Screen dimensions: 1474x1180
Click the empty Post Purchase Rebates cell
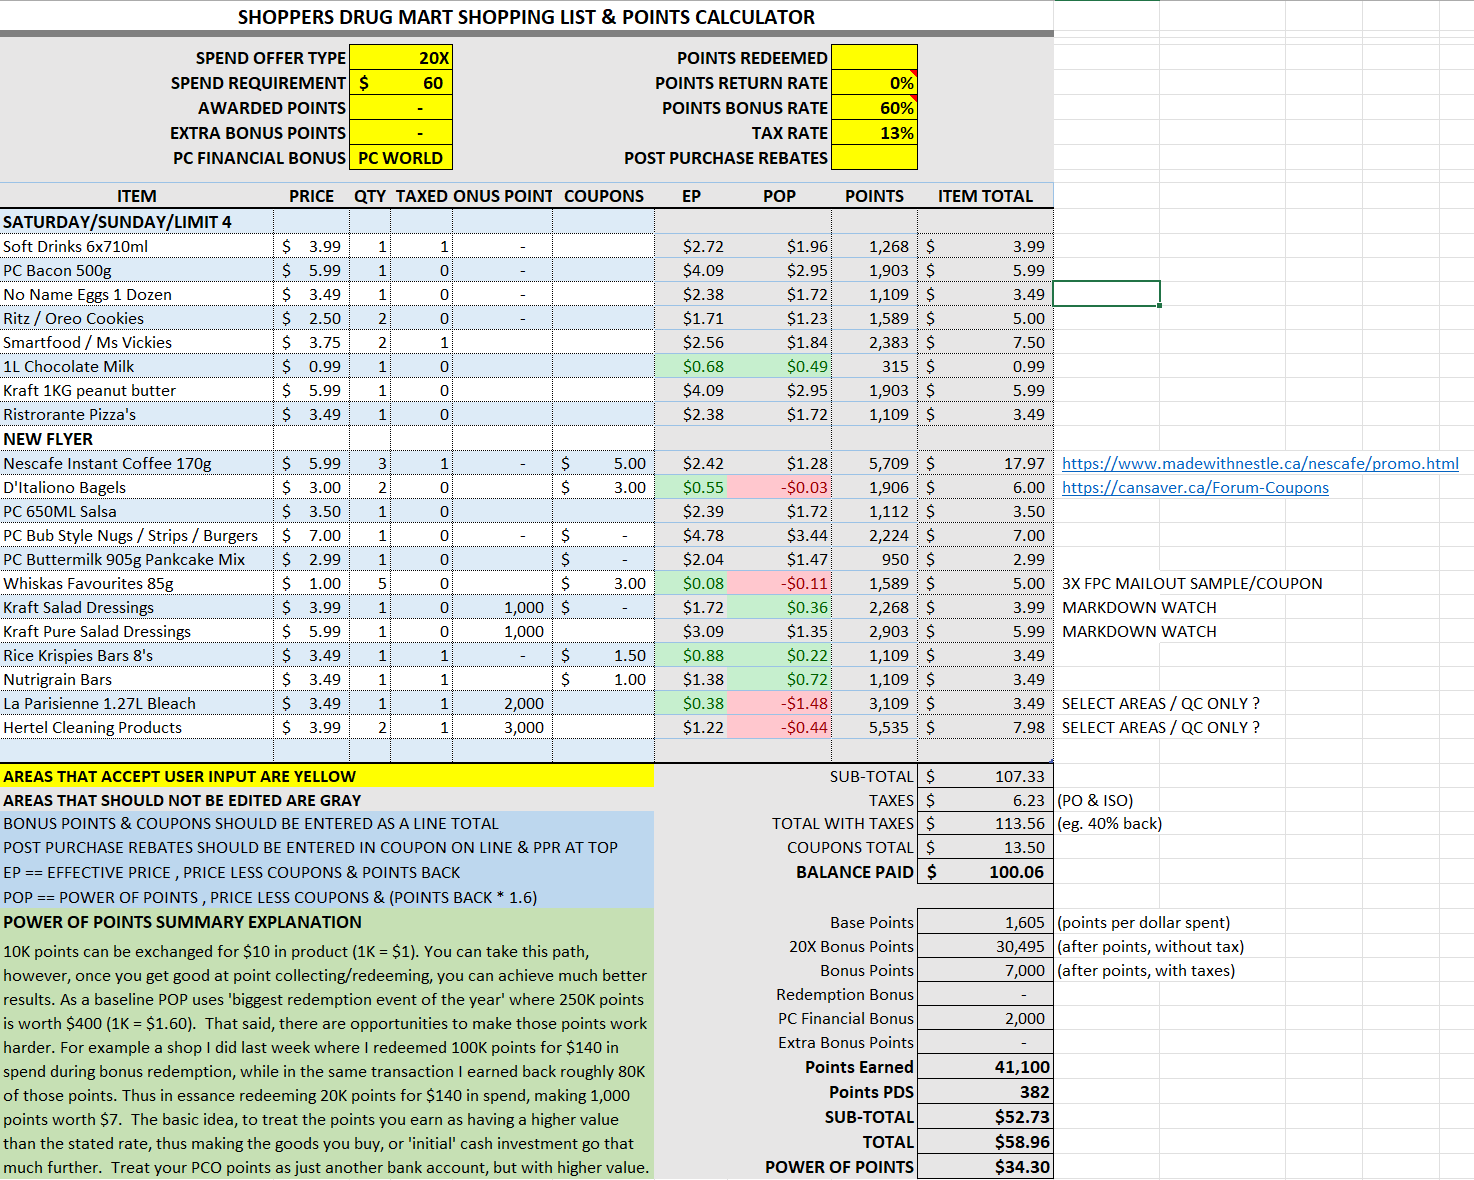873,158
